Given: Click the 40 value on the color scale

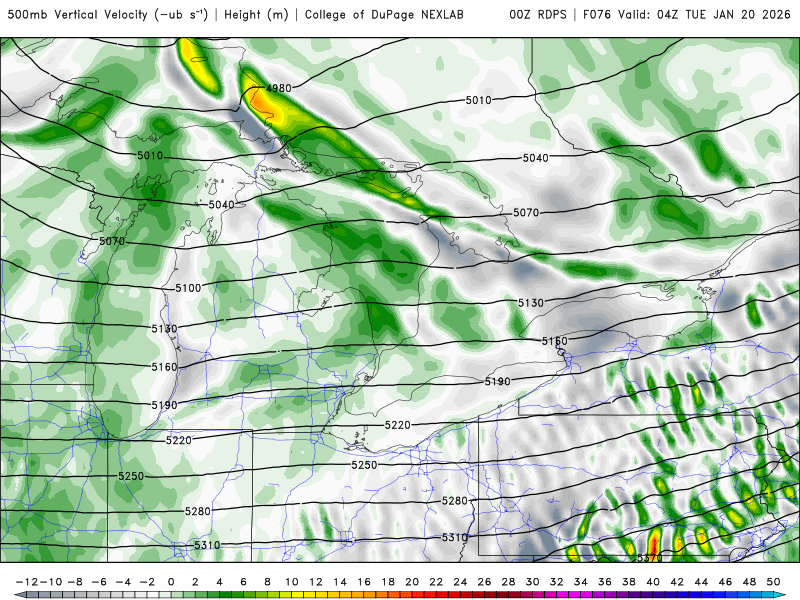Looking at the screenshot, I should click(653, 582).
